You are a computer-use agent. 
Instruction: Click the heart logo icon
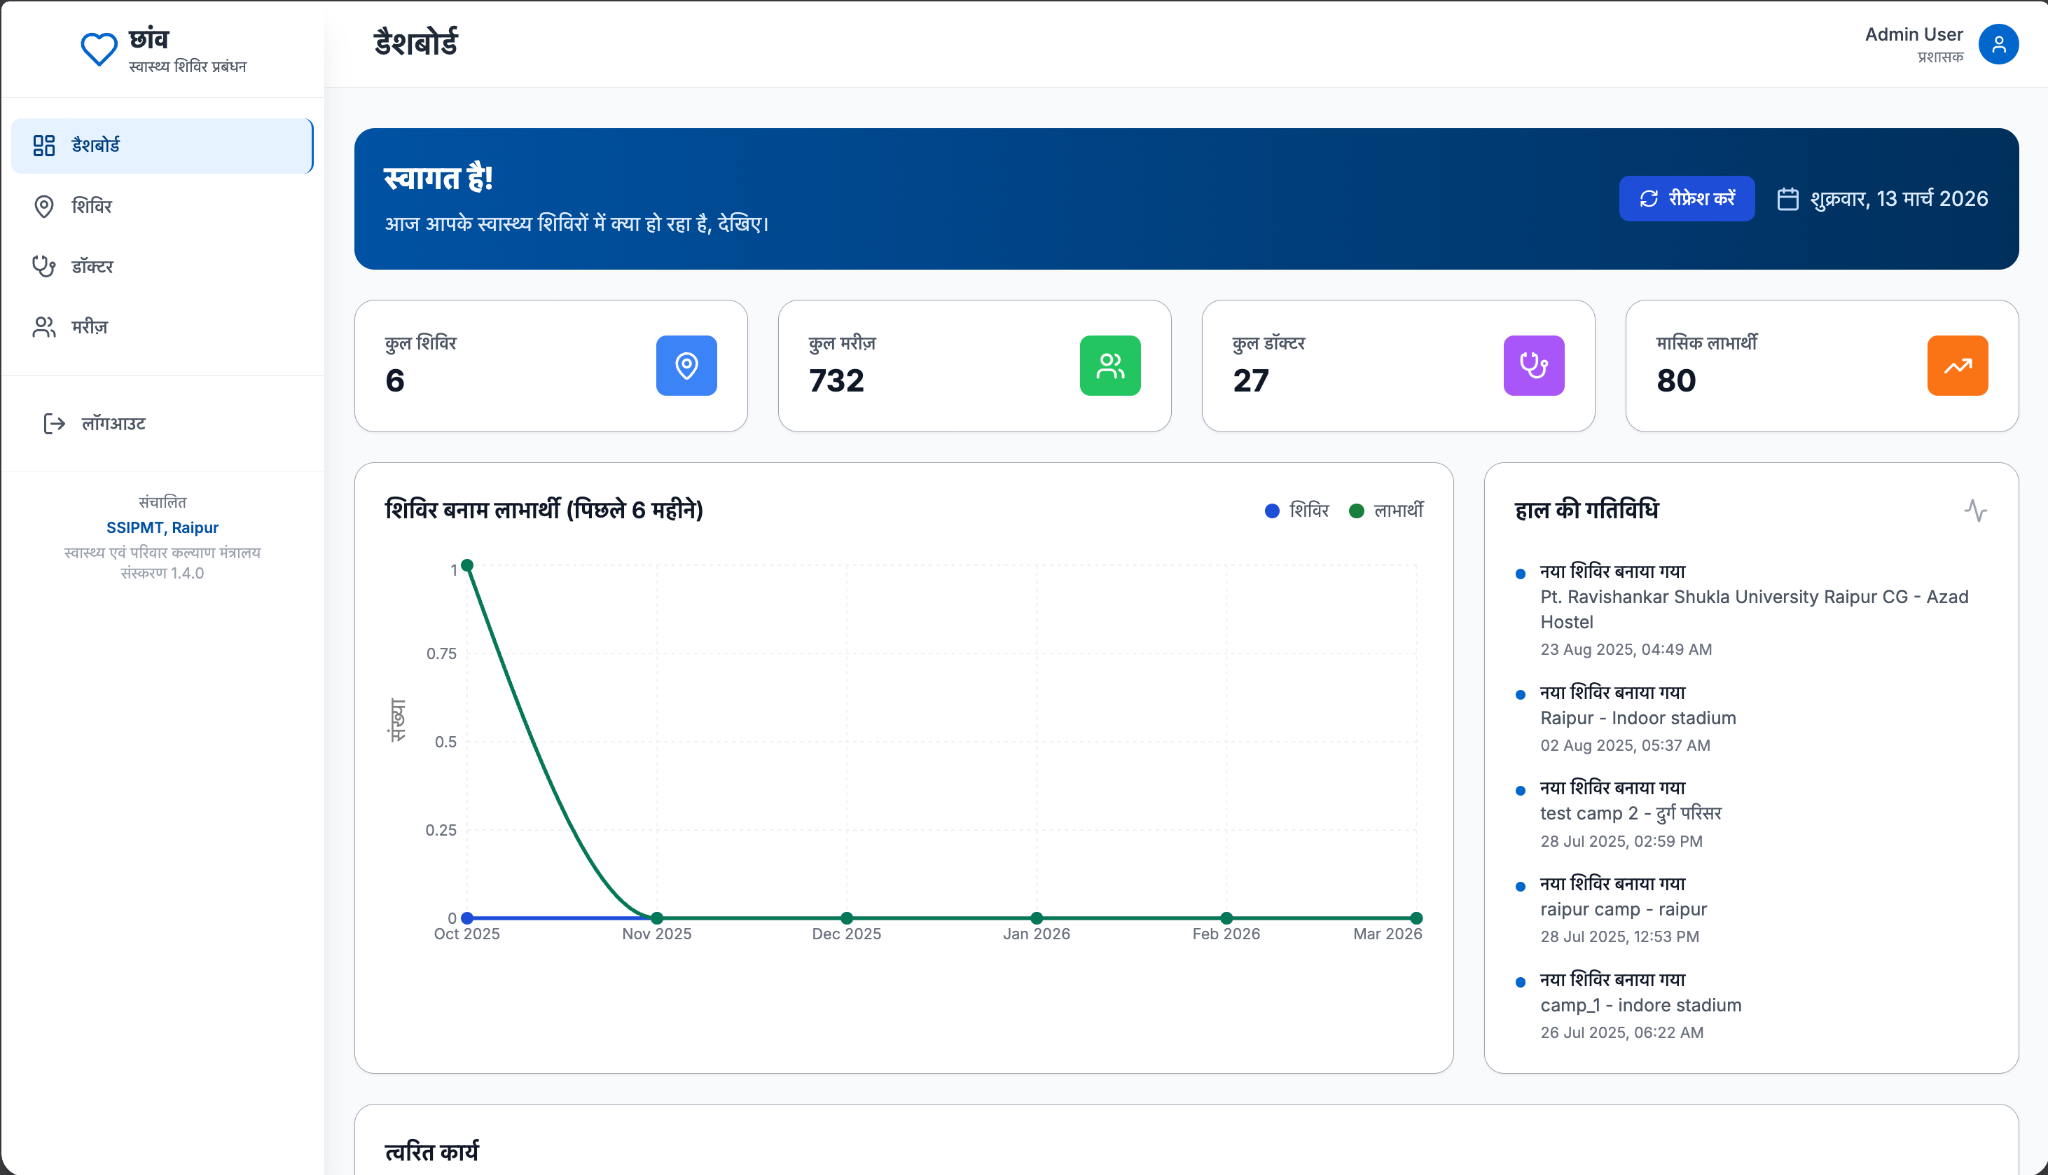(99, 48)
